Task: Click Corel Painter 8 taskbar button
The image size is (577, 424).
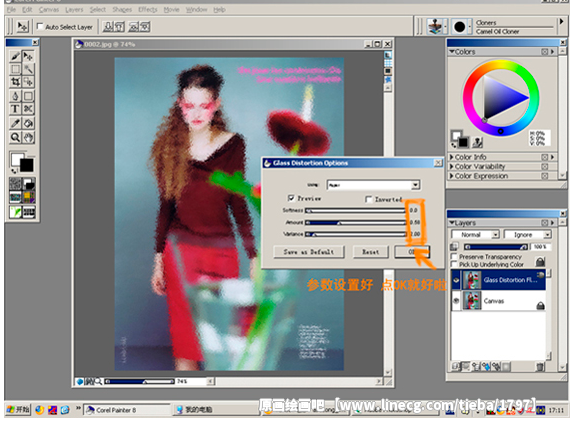Action: (x=127, y=410)
